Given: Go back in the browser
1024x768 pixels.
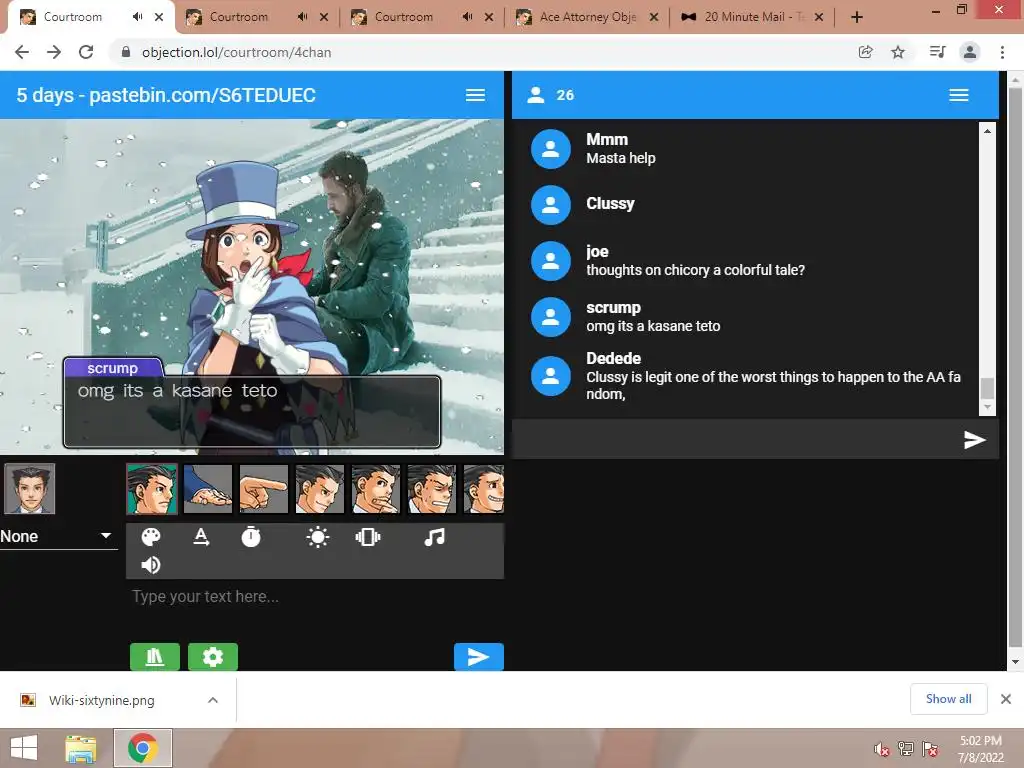Looking at the screenshot, I should (22, 52).
